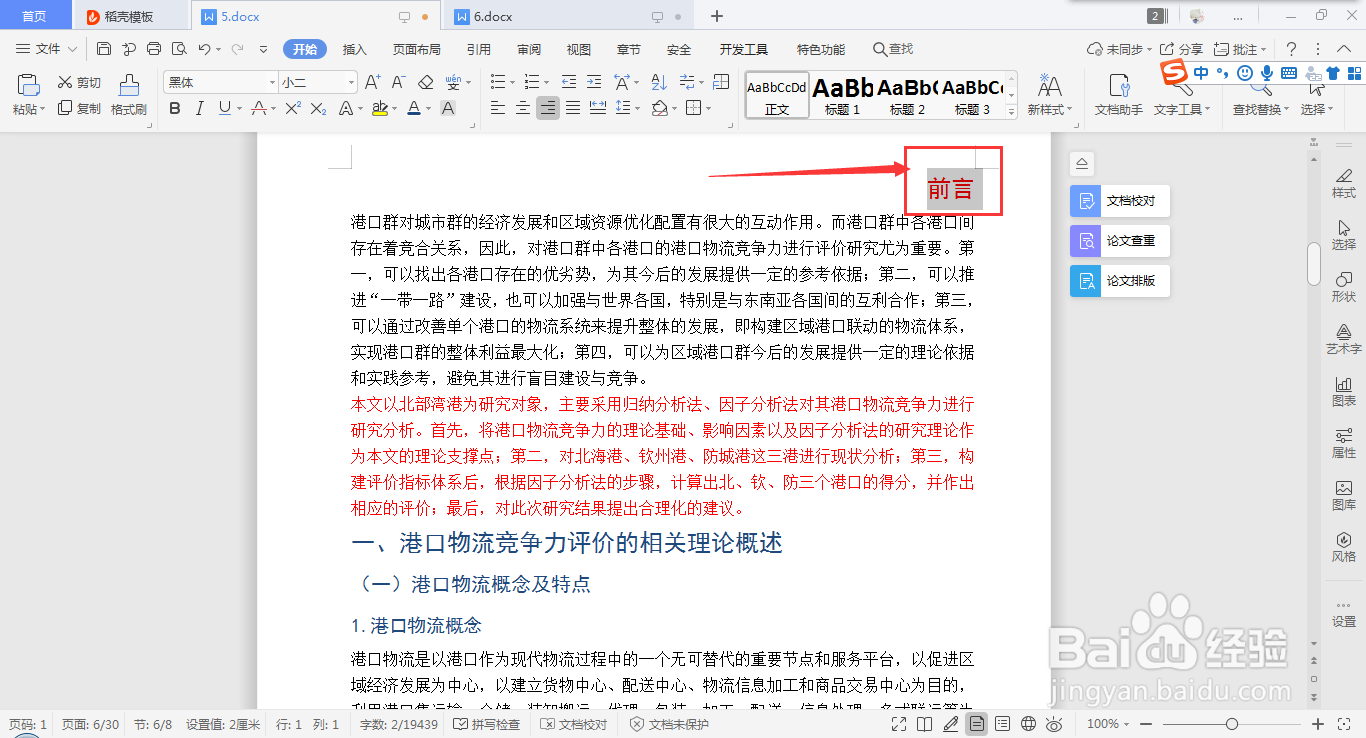Open the 文档校对 (document proofreading) sidebar tool
This screenshot has width=1366, height=738.
coord(1119,200)
